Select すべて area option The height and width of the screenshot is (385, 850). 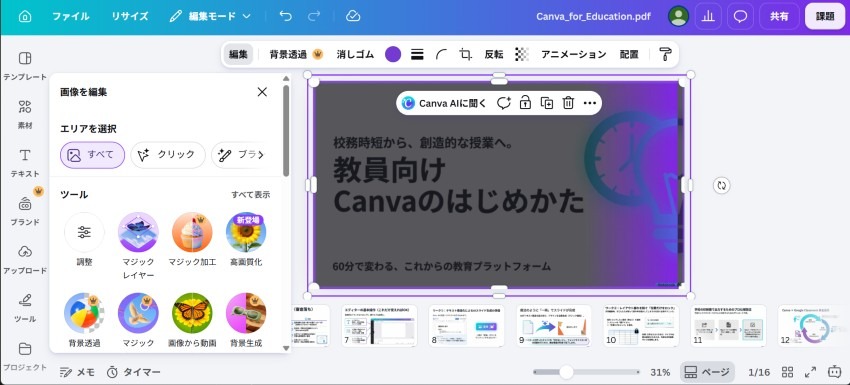pyautogui.click(x=92, y=155)
